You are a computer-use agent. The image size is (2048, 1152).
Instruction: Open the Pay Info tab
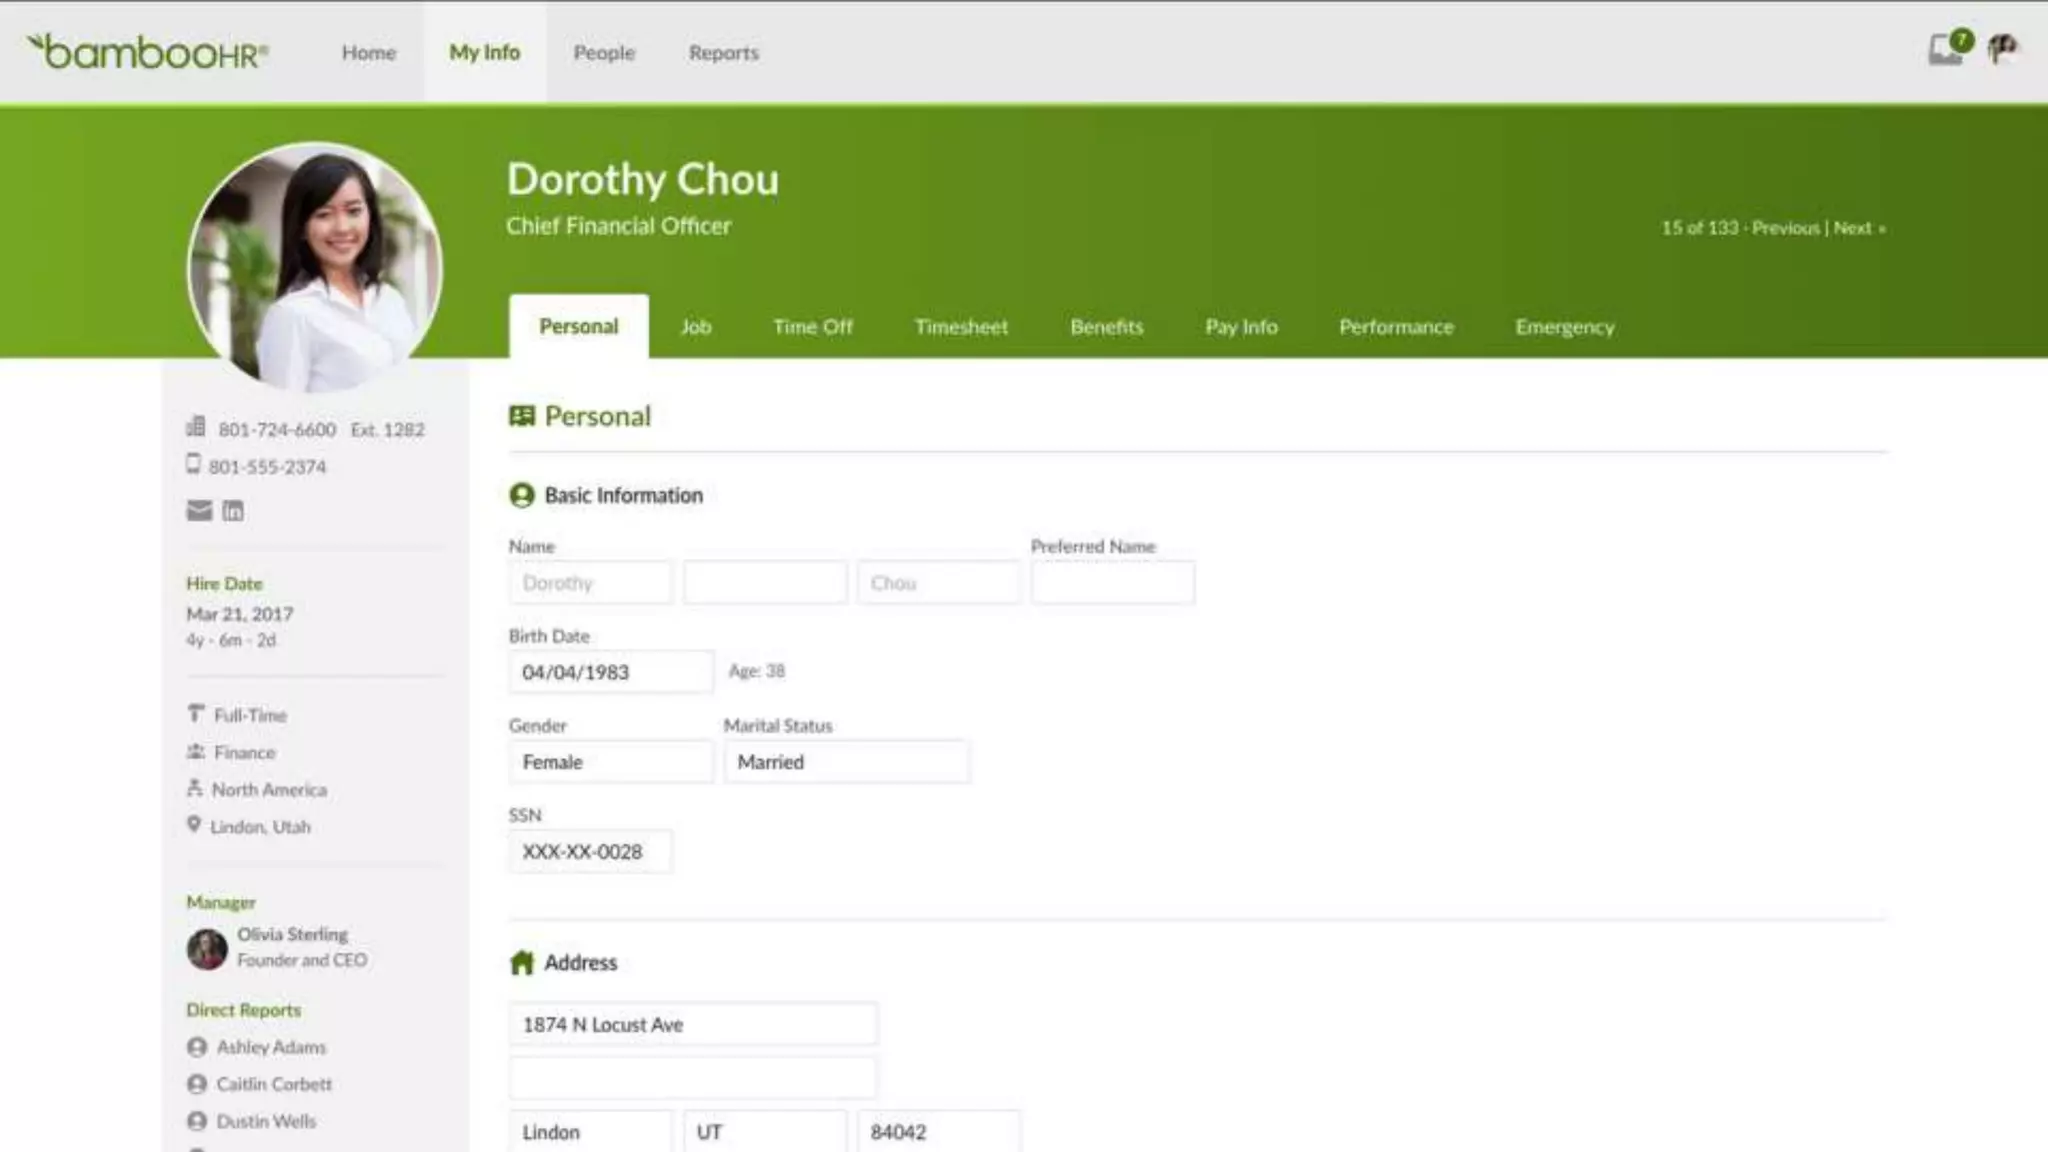pos(1240,327)
